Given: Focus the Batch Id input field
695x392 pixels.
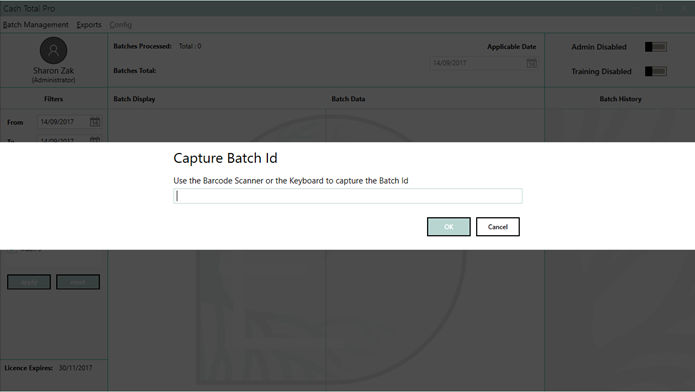Looking at the screenshot, I should pos(348,196).
